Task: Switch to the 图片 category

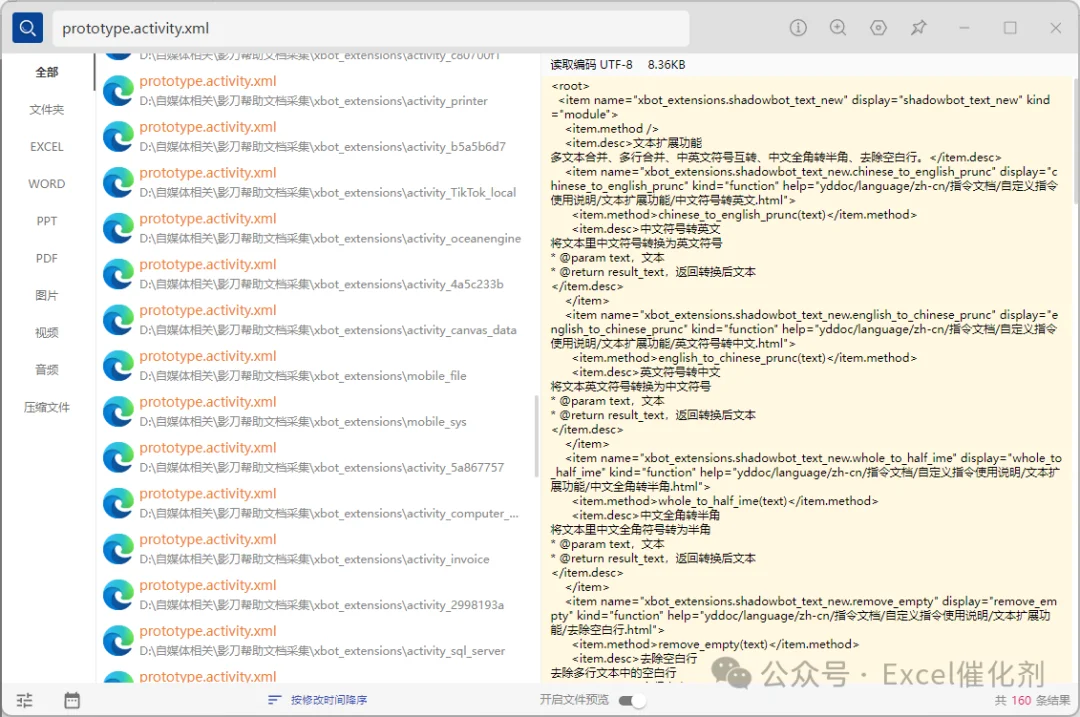Action: tap(47, 295)
